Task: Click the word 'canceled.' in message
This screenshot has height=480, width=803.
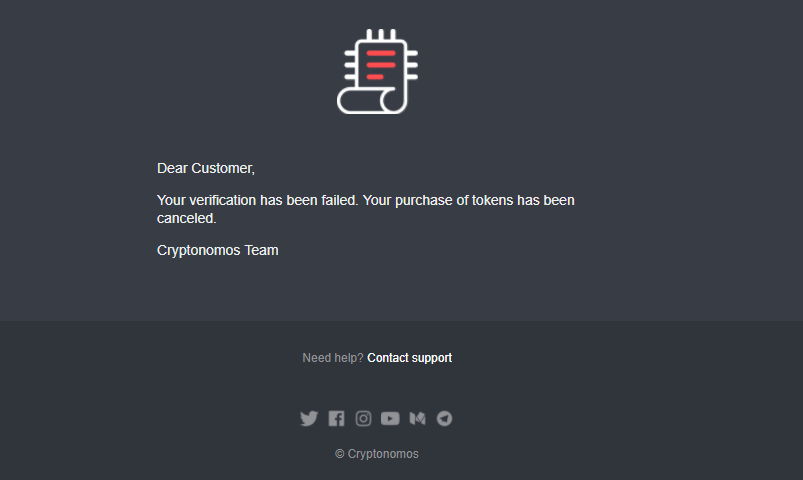Action: [x=187, y=217]
